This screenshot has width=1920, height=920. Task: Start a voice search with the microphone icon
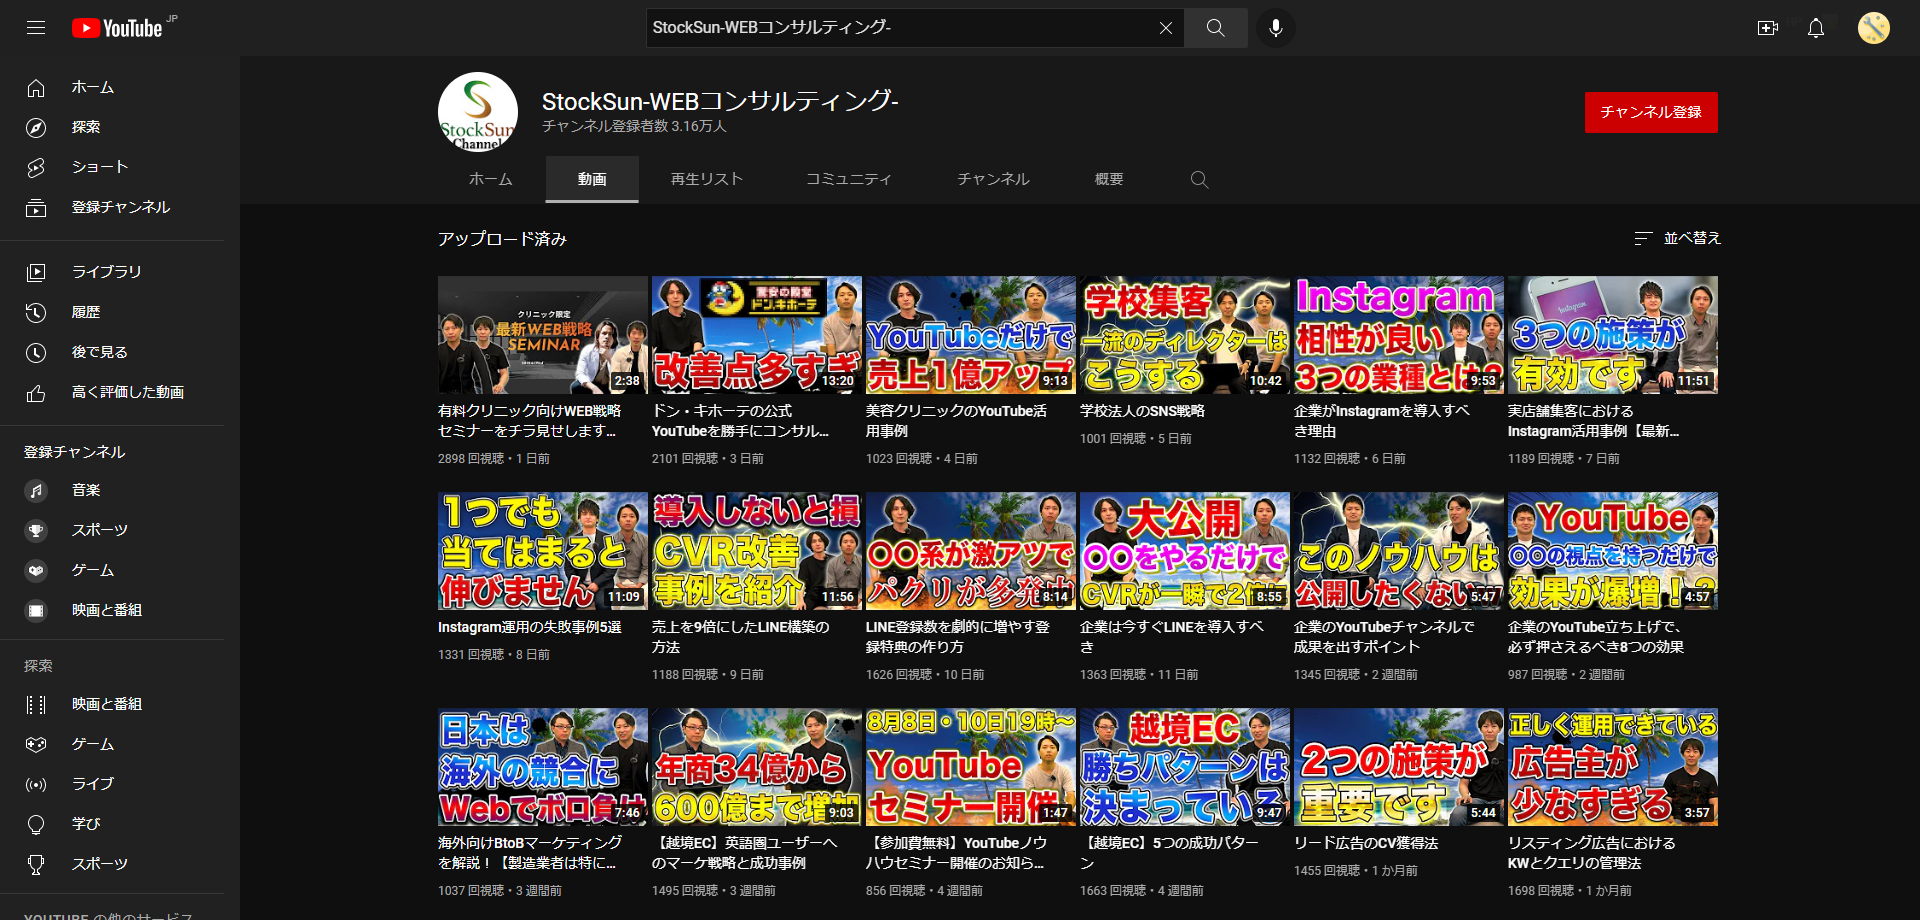1274,27
